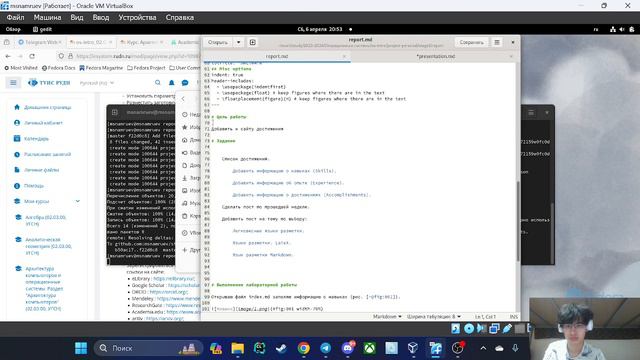Open the messages chat bubble icon
Viewport: 640px width, 360px height.
pos(185,82)
